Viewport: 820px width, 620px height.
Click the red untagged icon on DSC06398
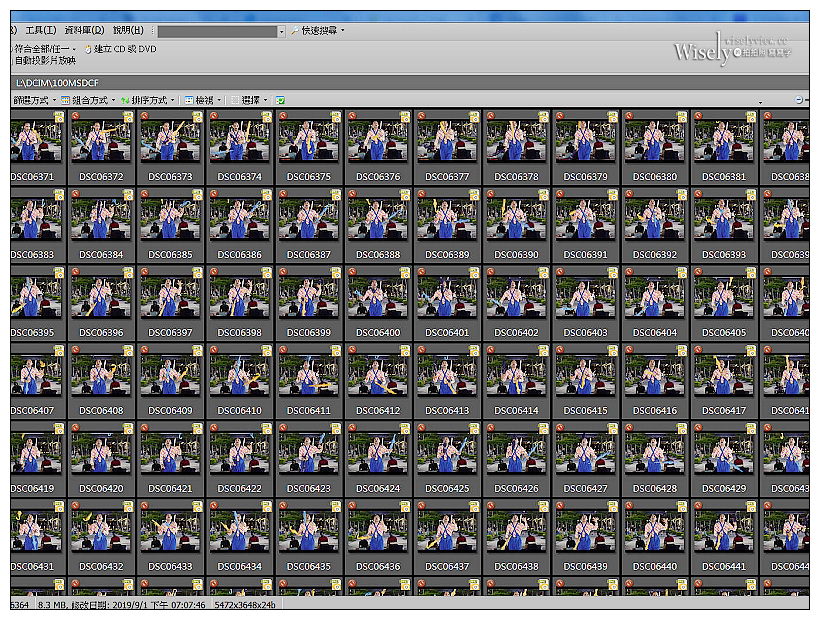point(214,271)
